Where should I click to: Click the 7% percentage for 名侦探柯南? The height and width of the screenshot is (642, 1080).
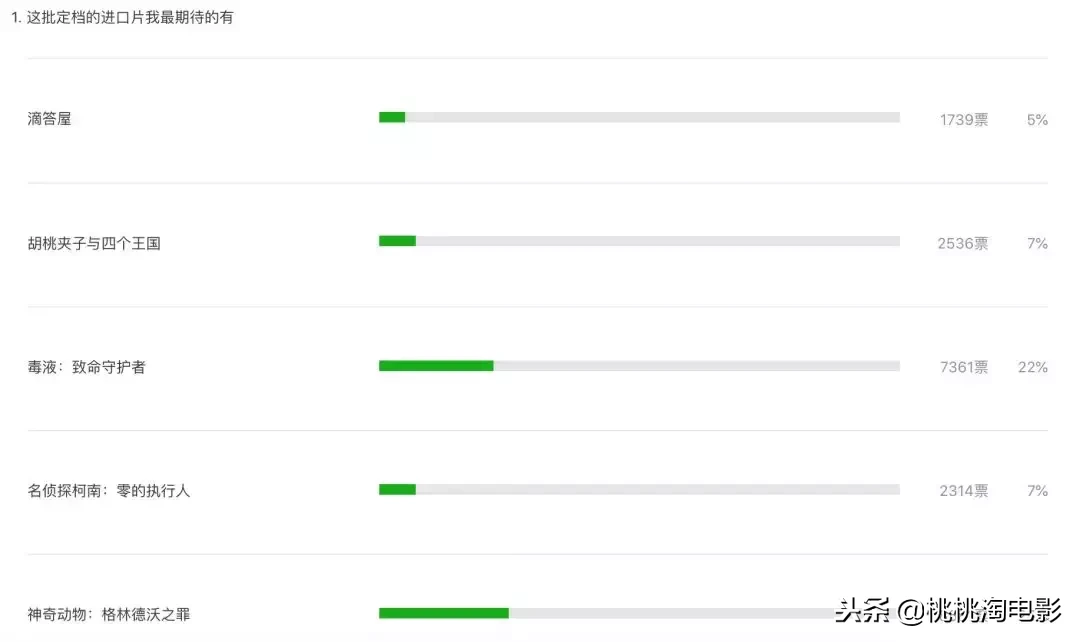pos(1037,490)
